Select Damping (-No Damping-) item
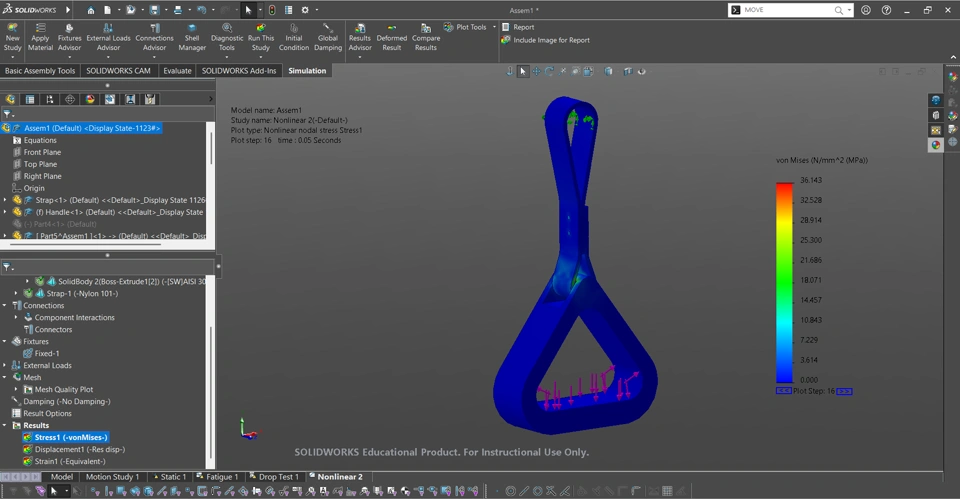 point(67,401)
